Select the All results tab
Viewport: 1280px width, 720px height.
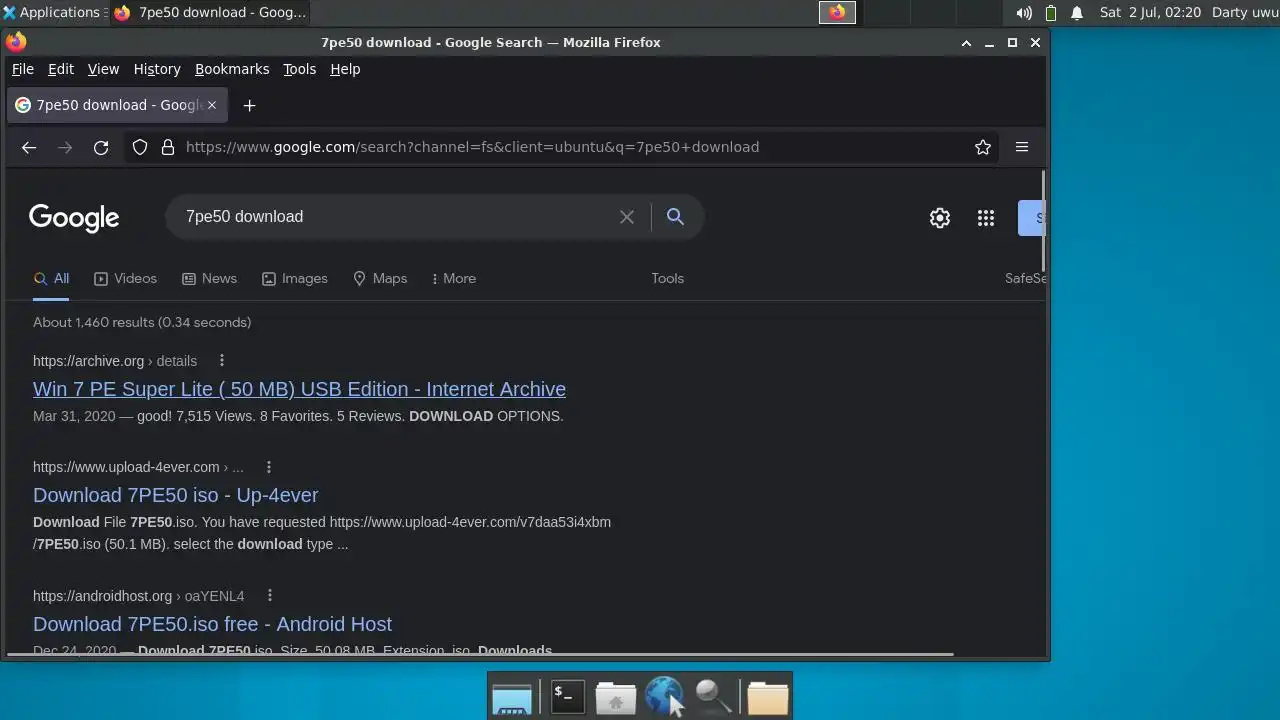point(51,279)
